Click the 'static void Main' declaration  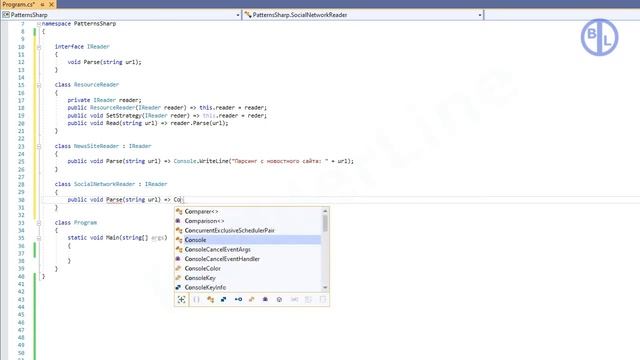point(117,238)
